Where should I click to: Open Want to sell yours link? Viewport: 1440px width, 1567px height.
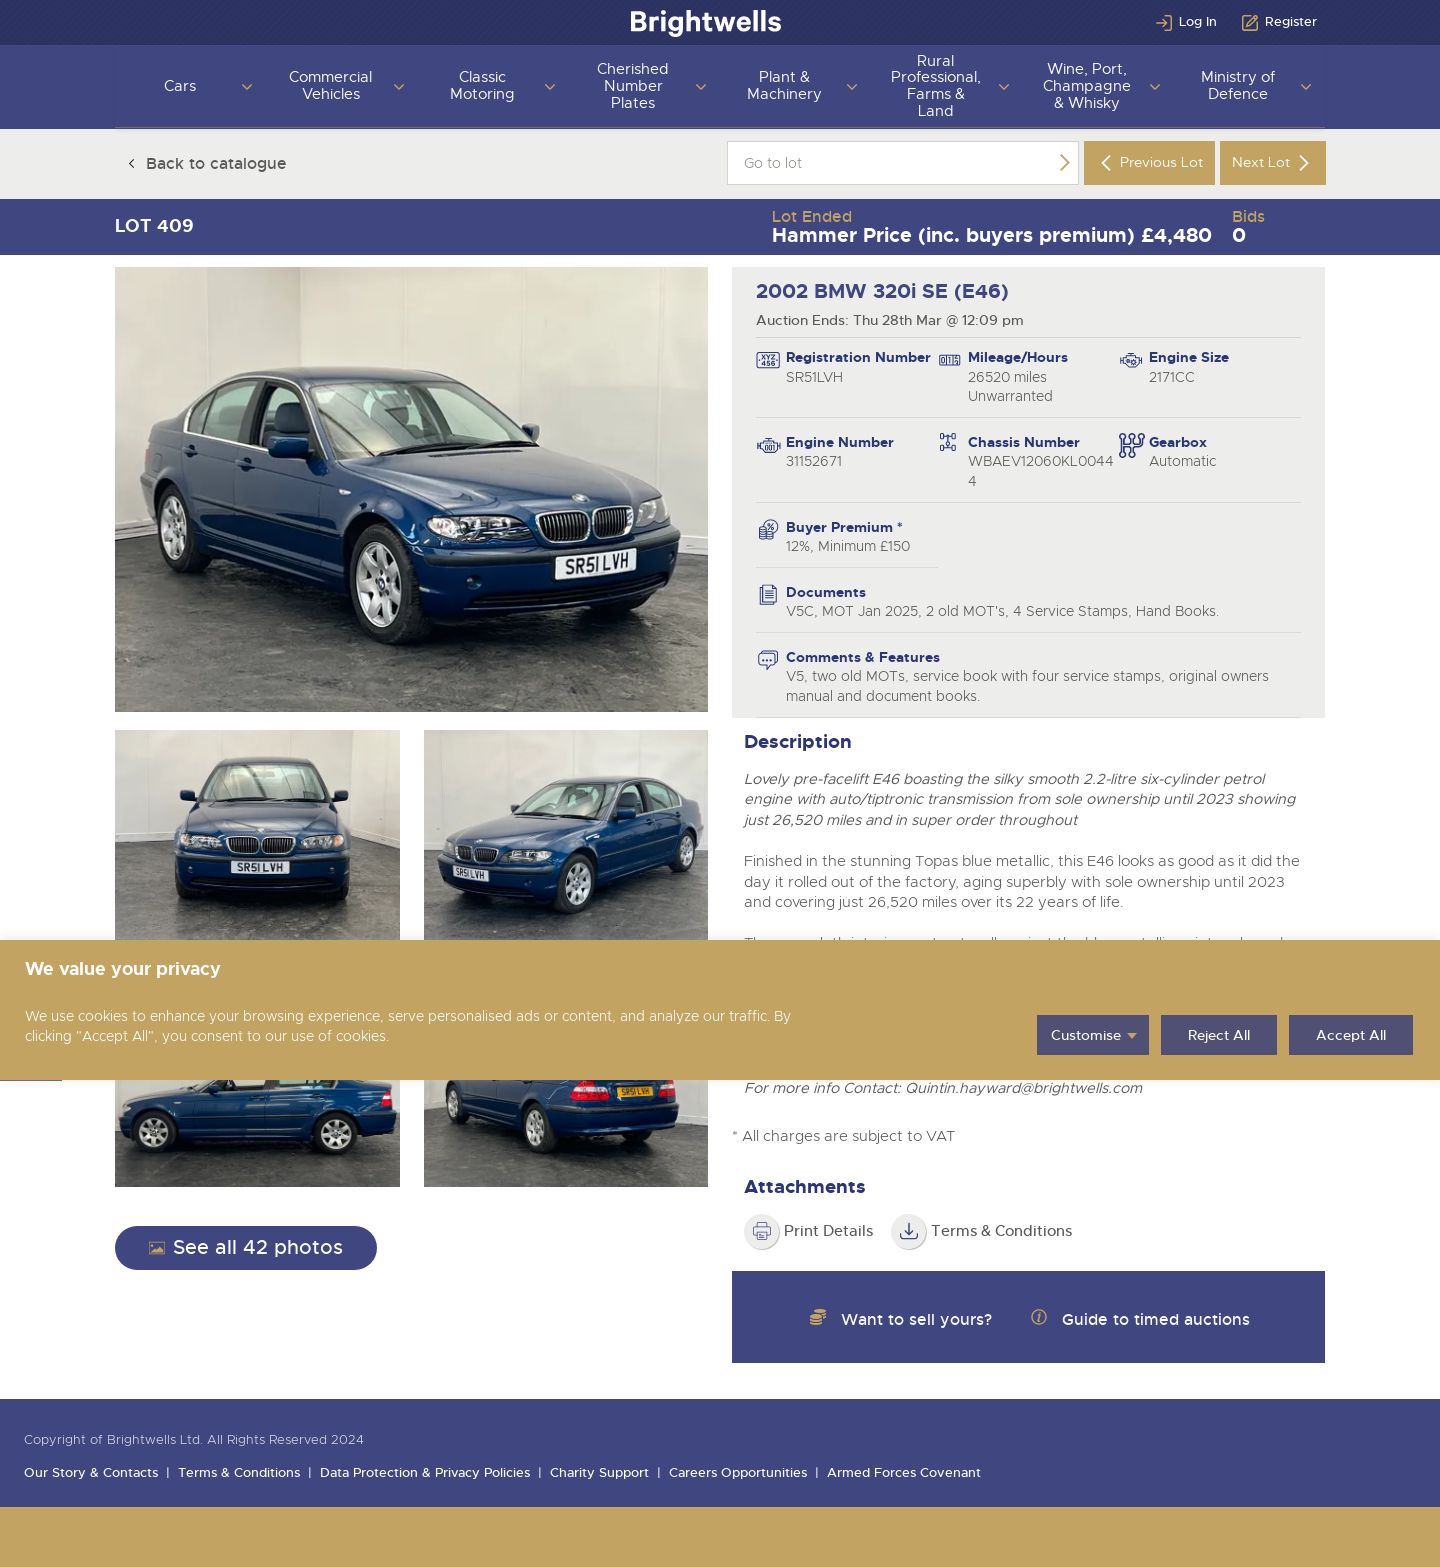coord(916,1319)
